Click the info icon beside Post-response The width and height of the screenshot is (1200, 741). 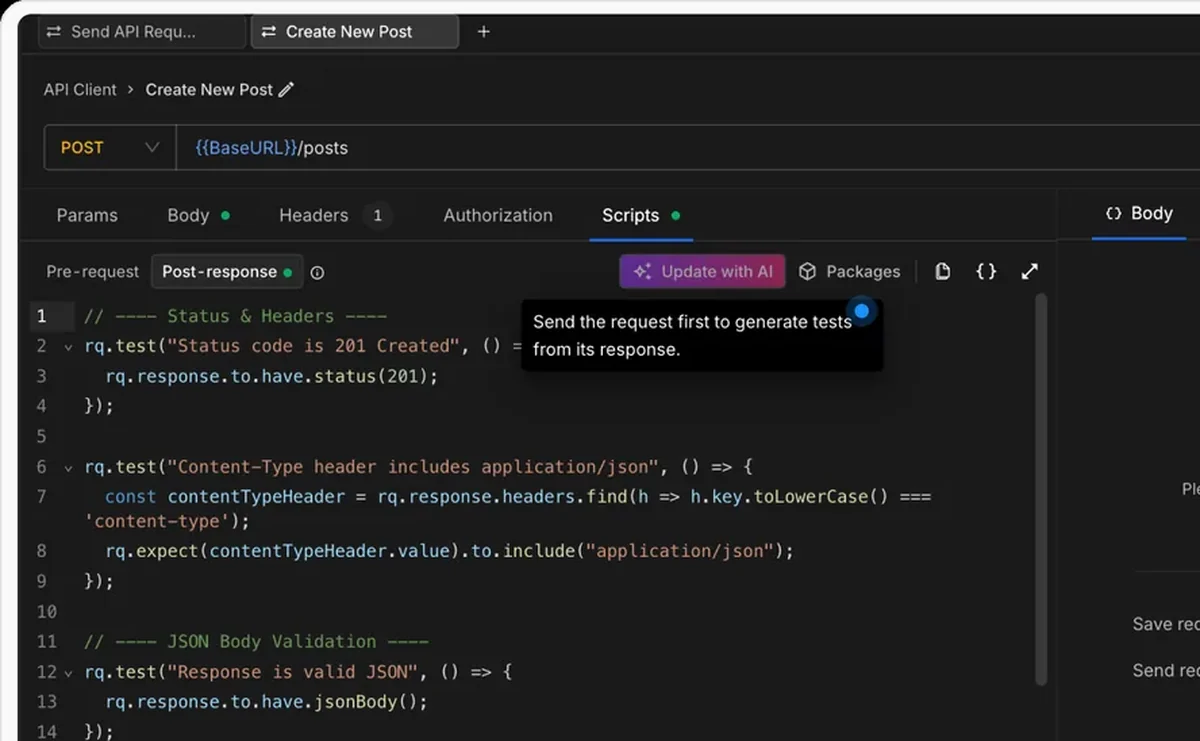pyautogui.click(x=317, y=272)
